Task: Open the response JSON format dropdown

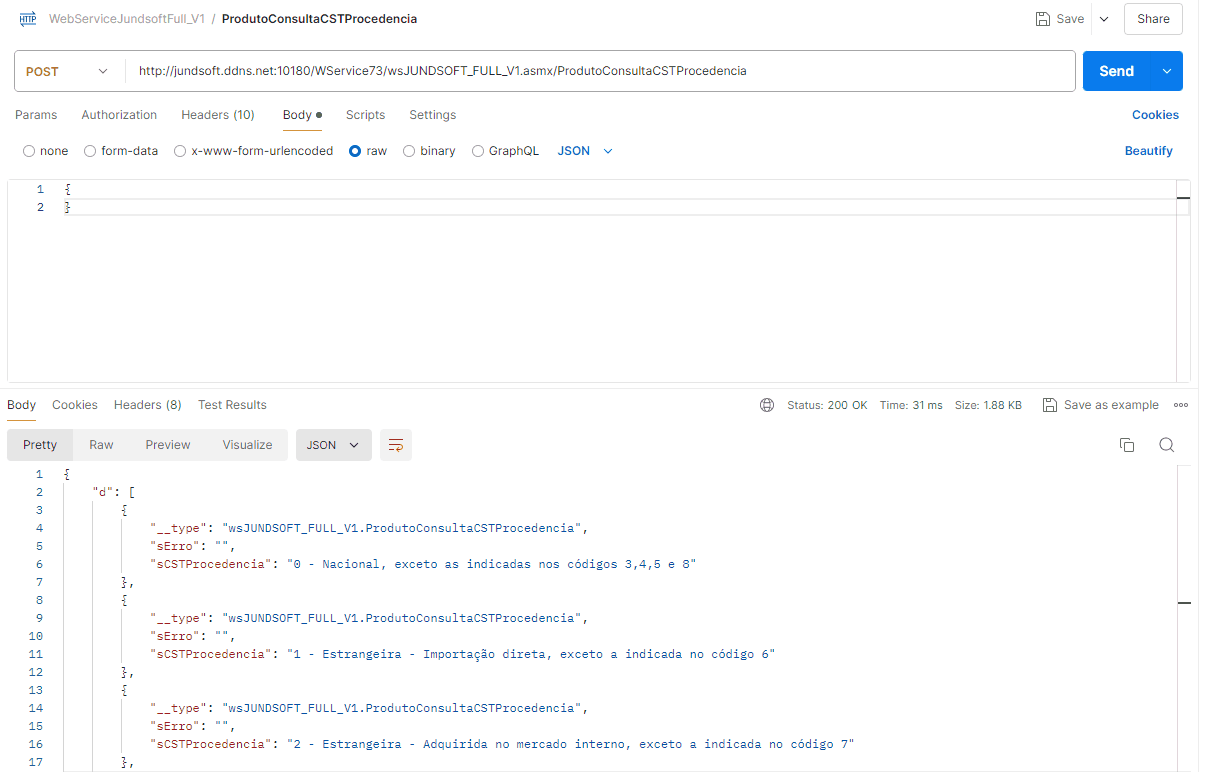Action: pyautogui.click(x=333, y=445)
